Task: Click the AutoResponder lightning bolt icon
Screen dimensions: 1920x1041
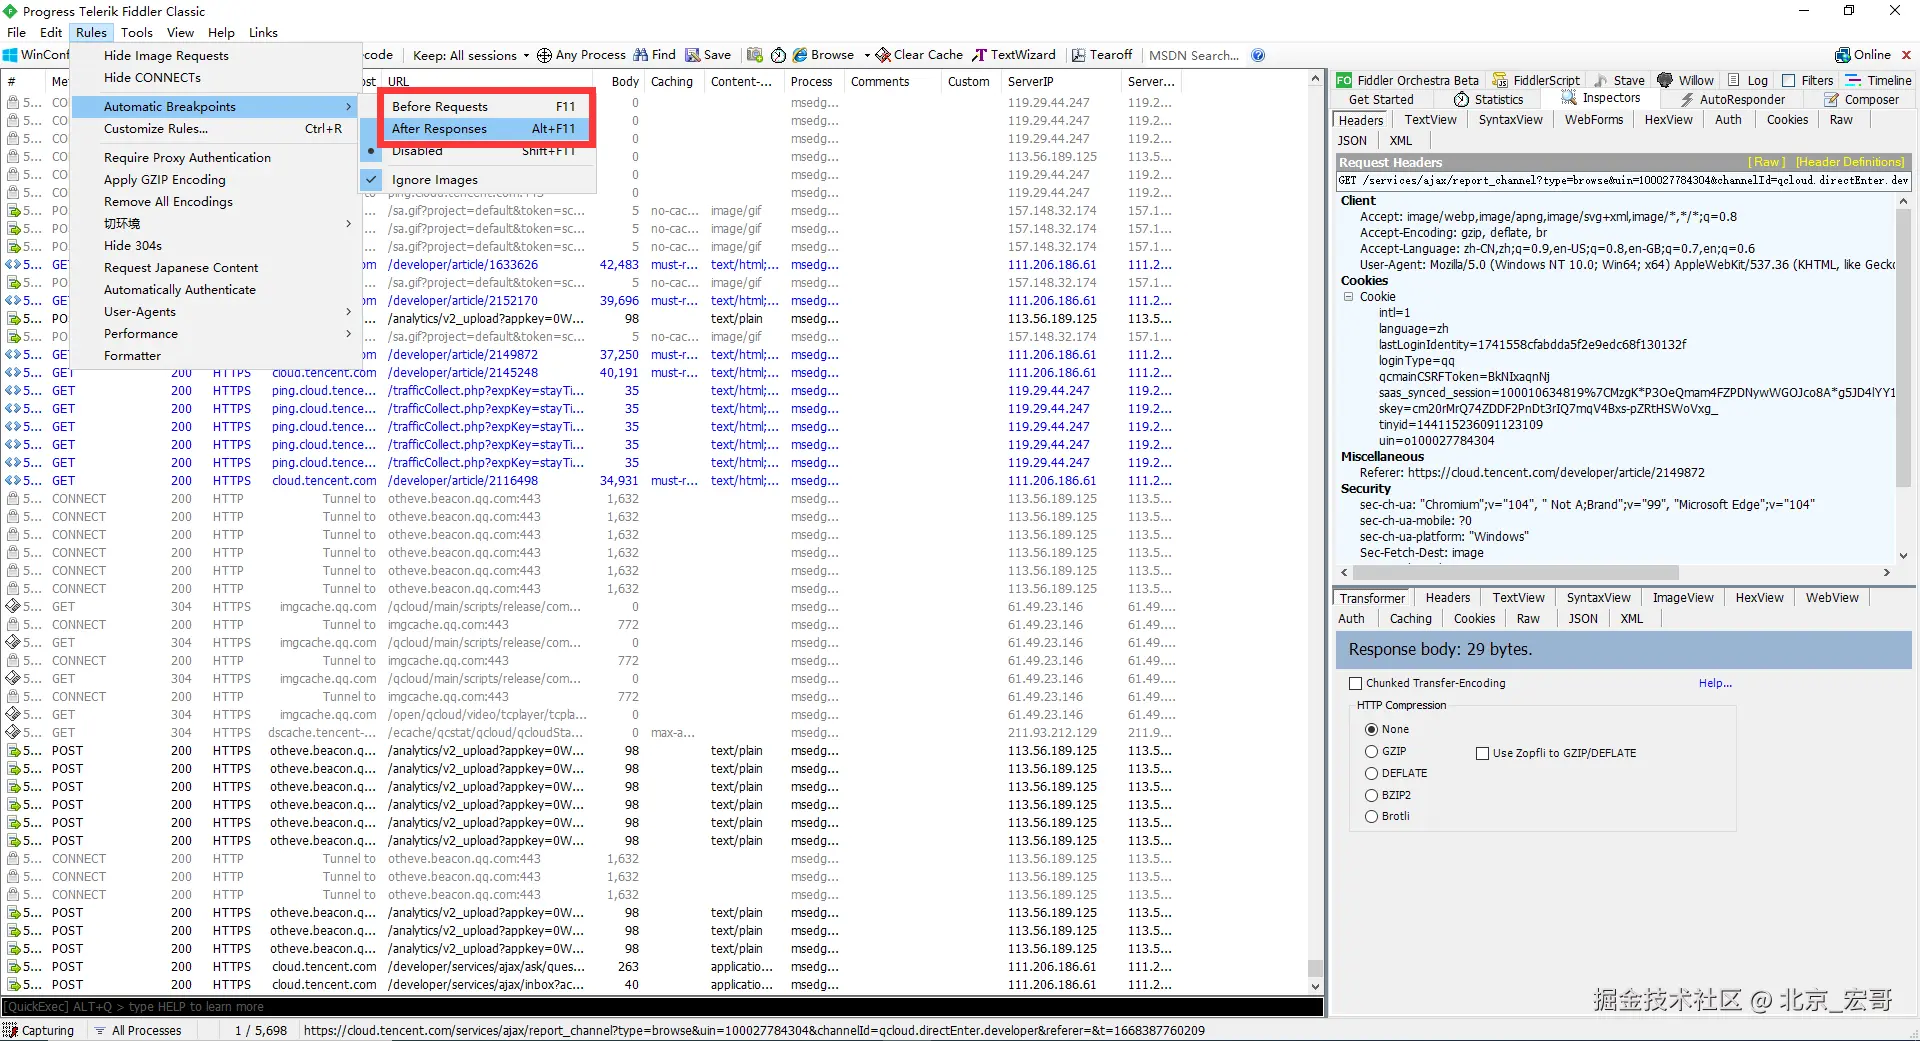Action: (1687, 99)
